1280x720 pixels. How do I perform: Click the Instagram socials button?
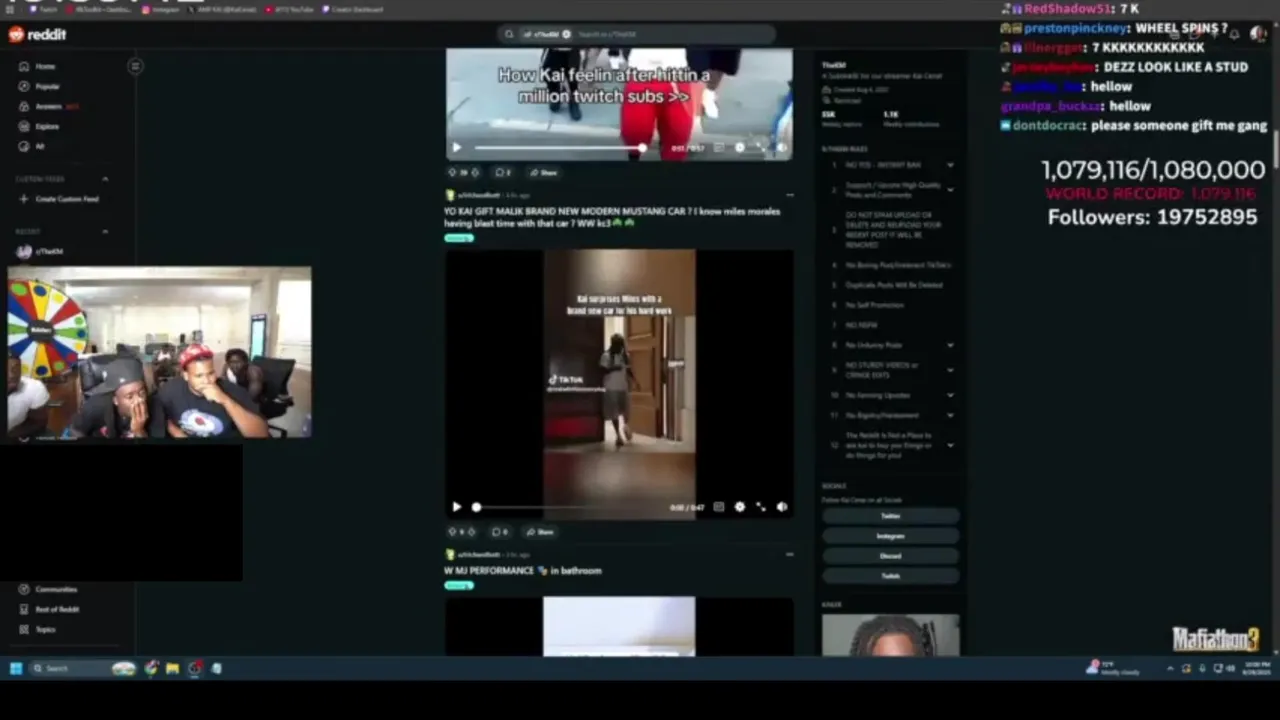[890, 536]
